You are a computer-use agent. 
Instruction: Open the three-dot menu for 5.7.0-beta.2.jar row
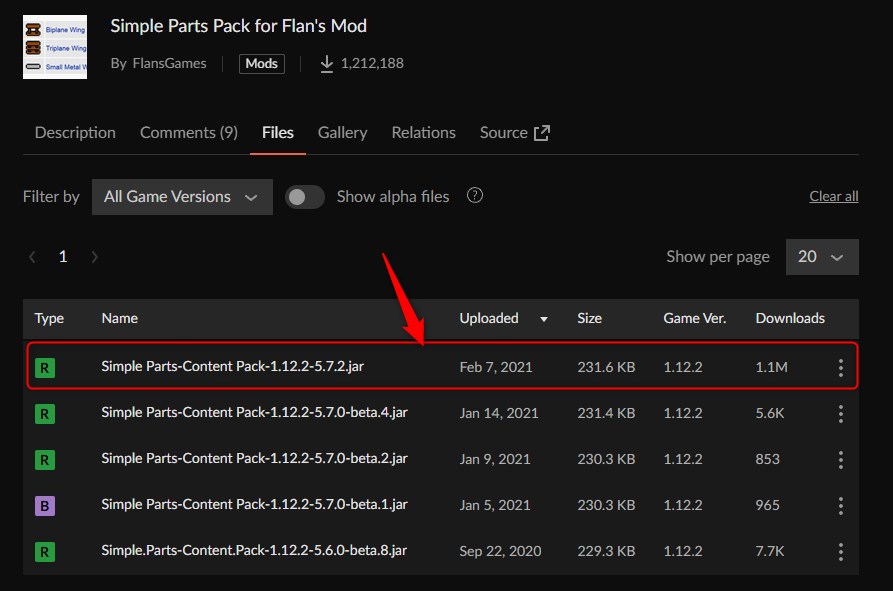pos(841,459)
